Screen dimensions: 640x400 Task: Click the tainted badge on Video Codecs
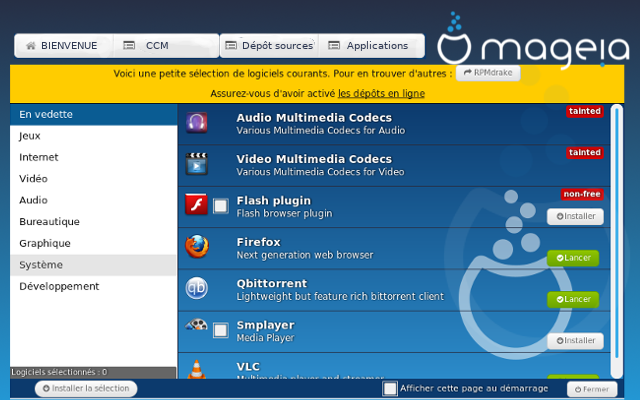[x=584, y=152]
